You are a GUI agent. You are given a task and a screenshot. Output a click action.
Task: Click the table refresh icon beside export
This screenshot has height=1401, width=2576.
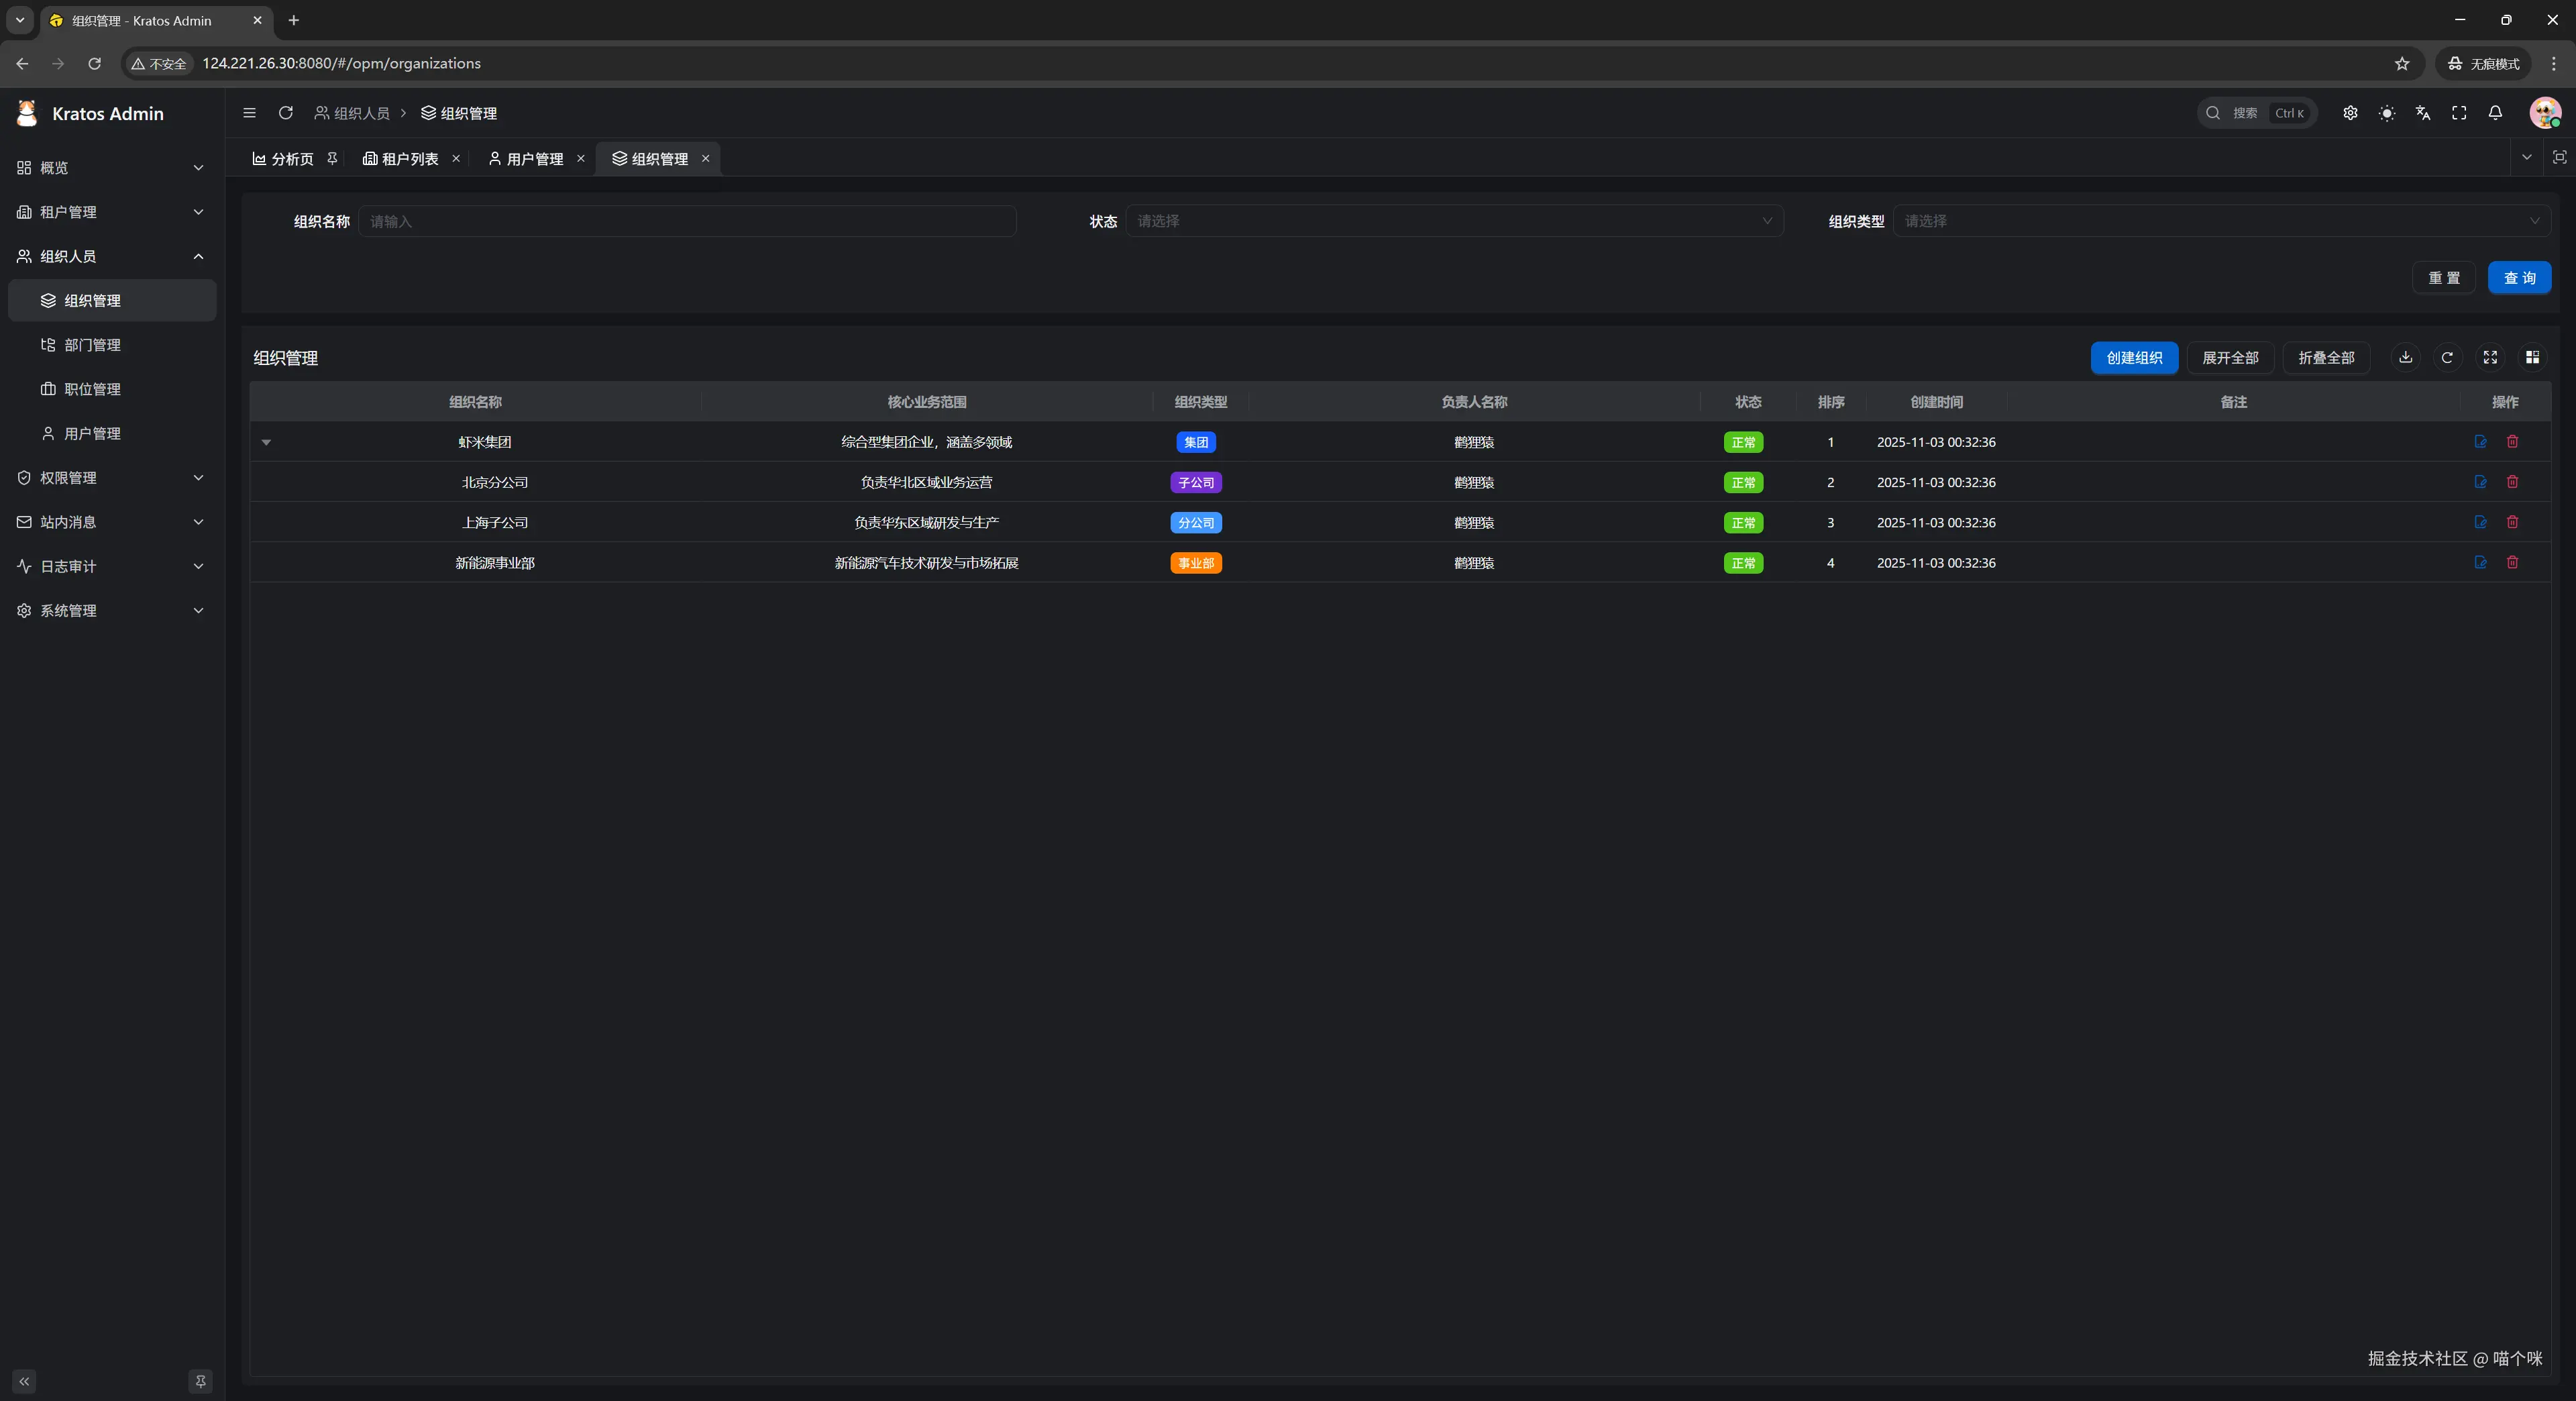click(2447, 357)
